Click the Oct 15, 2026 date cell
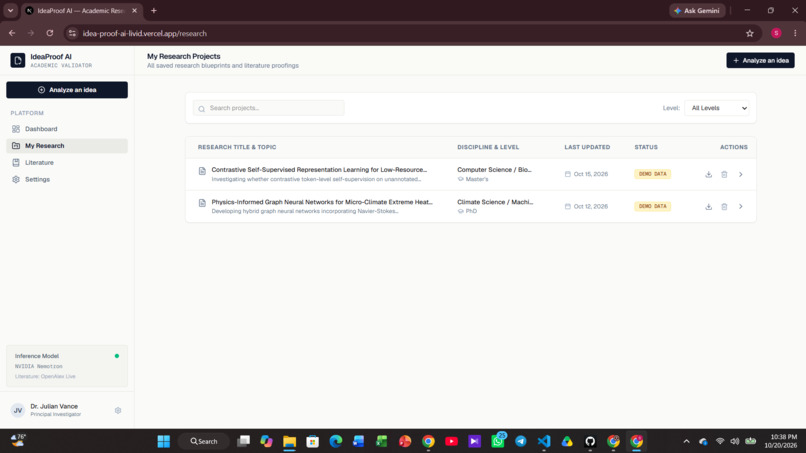This screenshot has width=806, height=453. click(586, 174)
